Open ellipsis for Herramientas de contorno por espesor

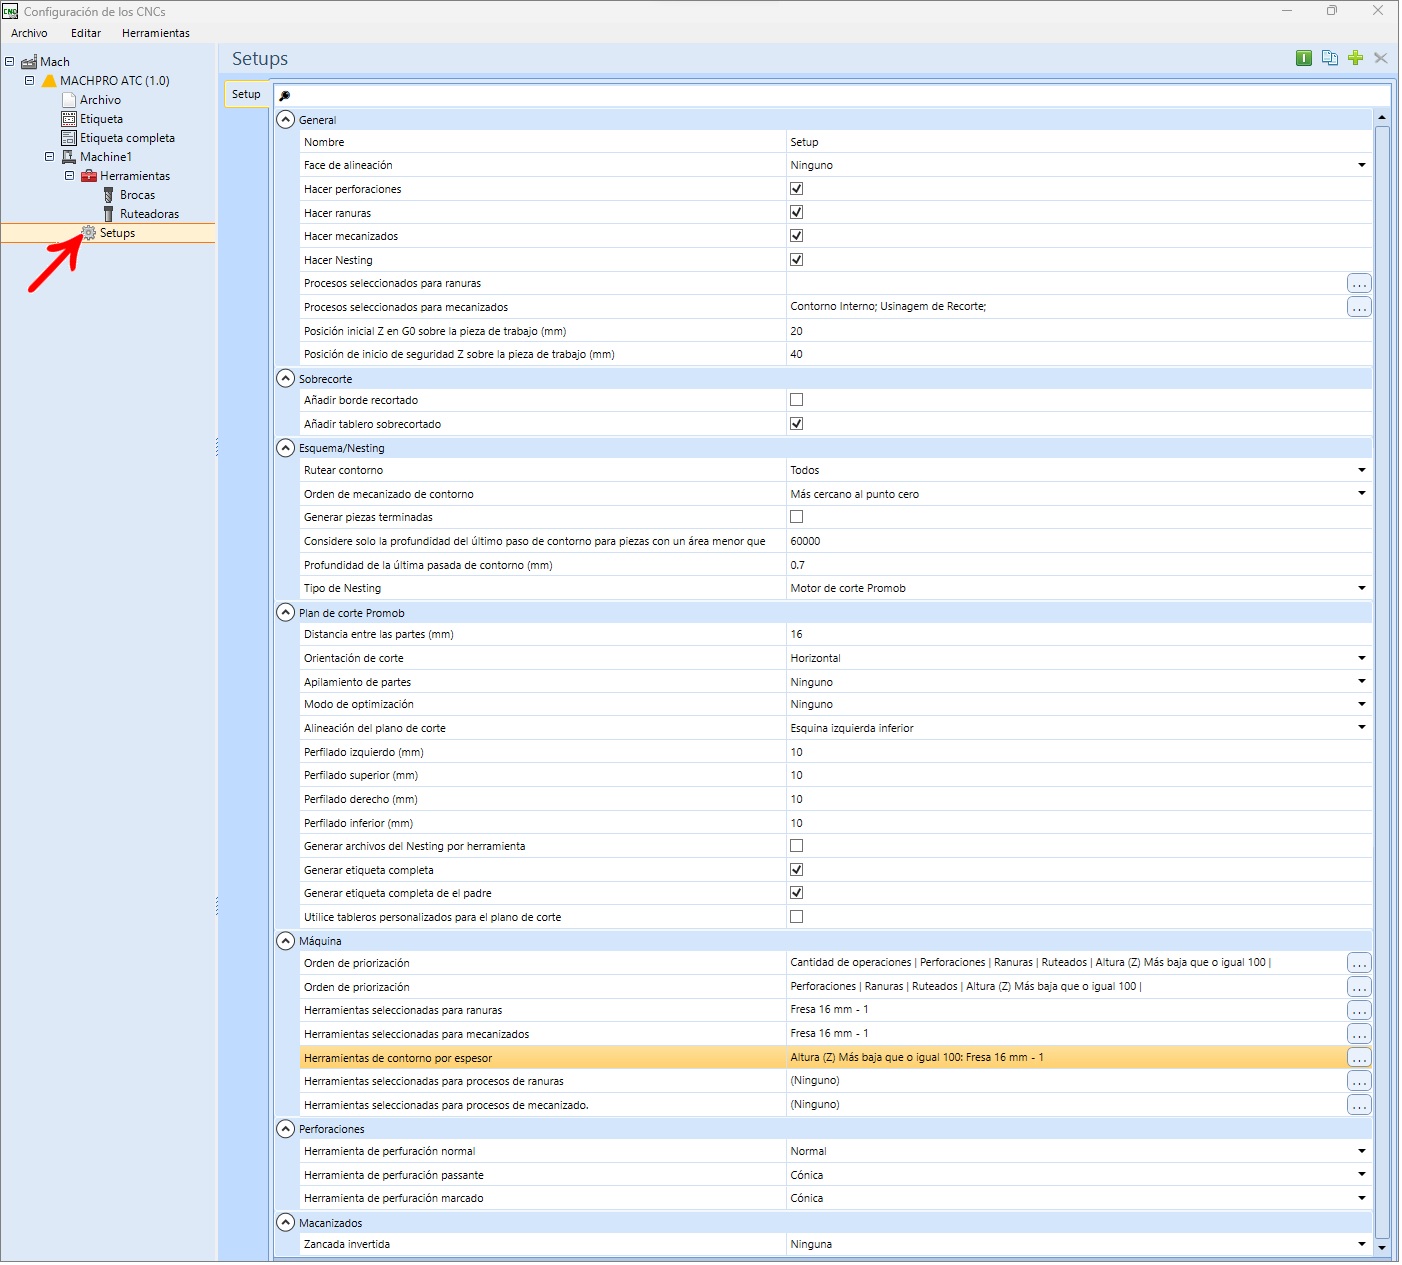click(x=1359, y=1058)
